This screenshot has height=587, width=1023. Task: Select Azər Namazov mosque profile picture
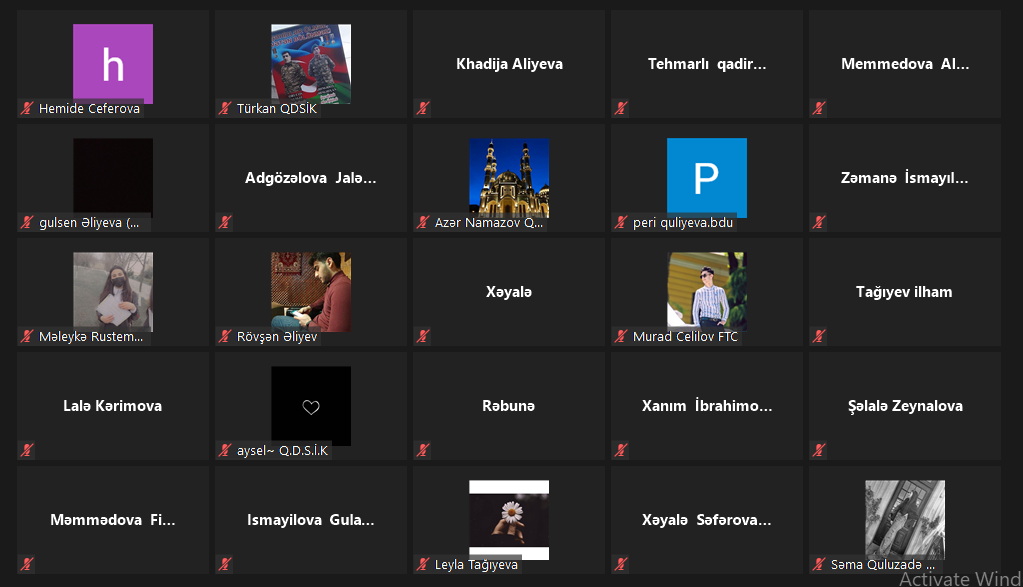pyautogui.click(x=509, y=177)
